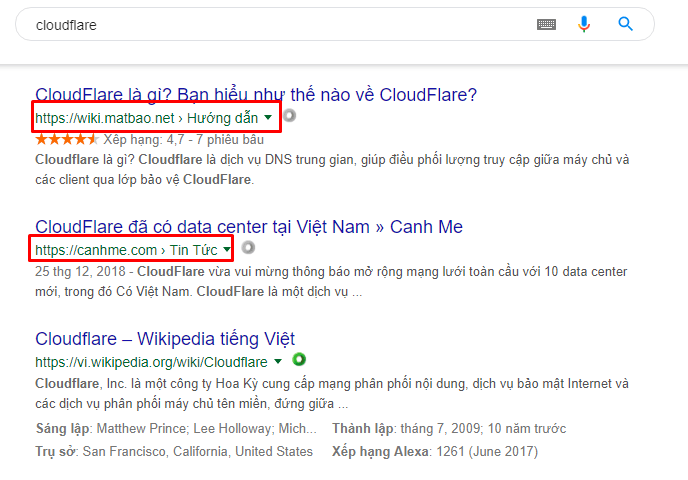Click the wiki.matbao.net green URL
The width and height of the screenshot is (688, 480).
click(x=147, y=118)
